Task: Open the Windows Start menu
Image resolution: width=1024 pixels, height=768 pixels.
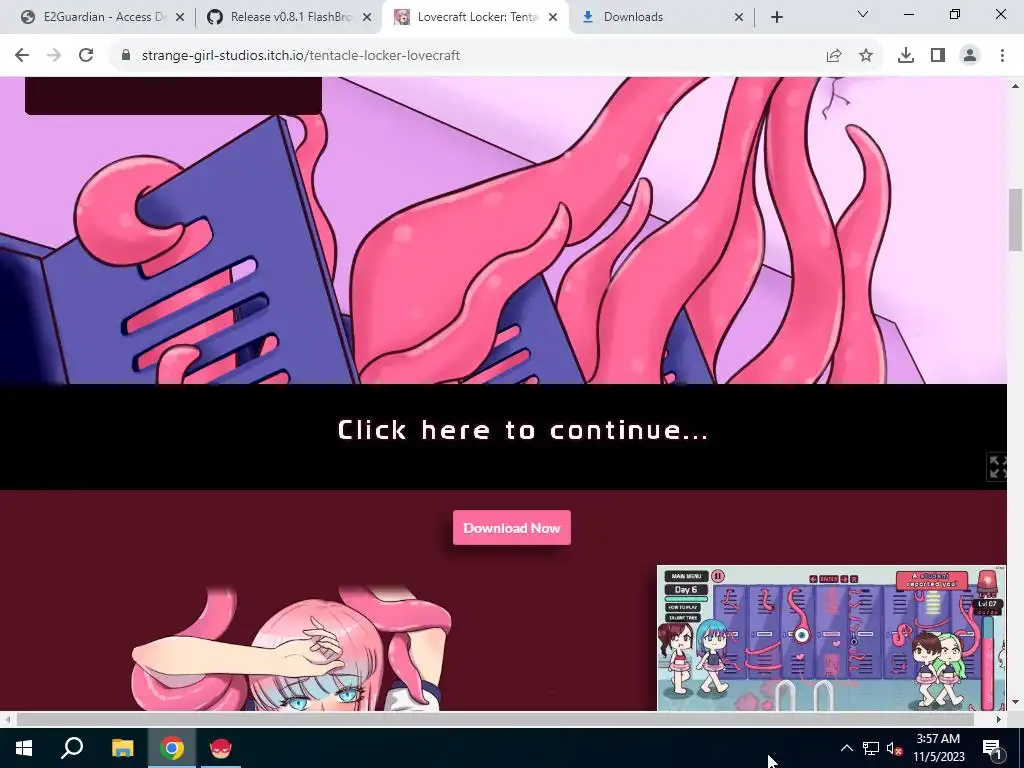Action: [24, 748]
